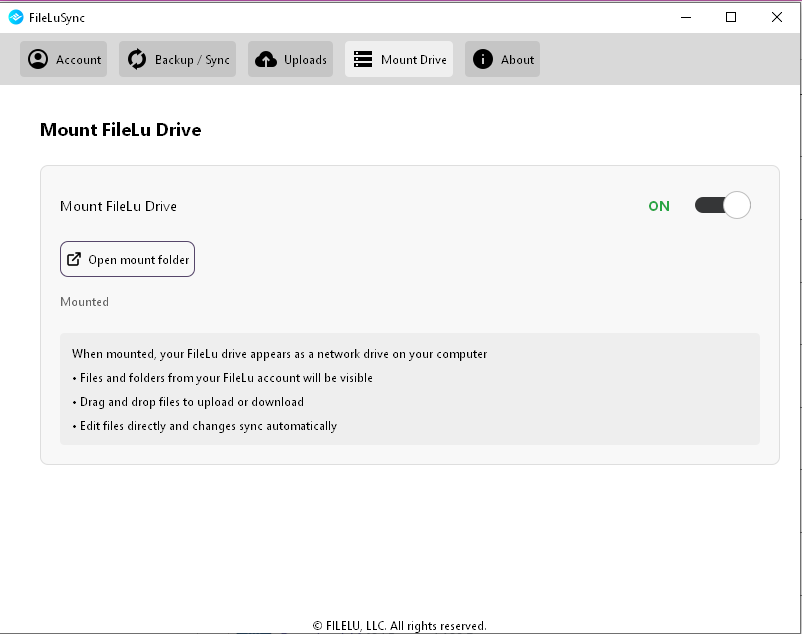Click the Uploads cloud icon
802x634 pixels.
(266, 60)
